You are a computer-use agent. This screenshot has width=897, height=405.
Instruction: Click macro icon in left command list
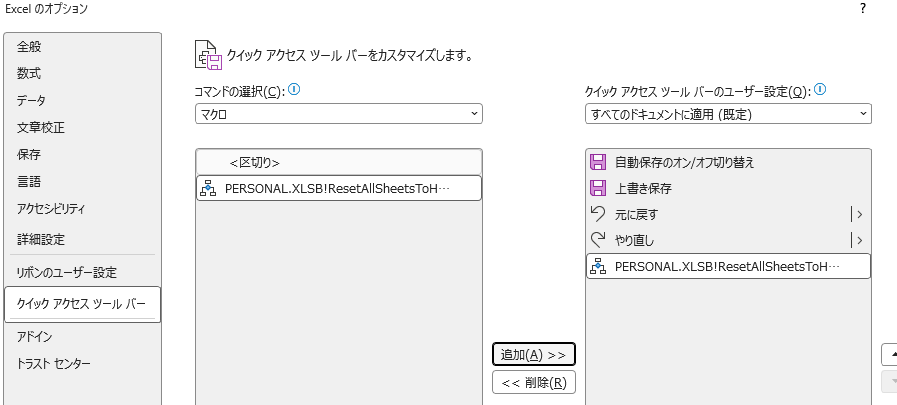[208, 188]
